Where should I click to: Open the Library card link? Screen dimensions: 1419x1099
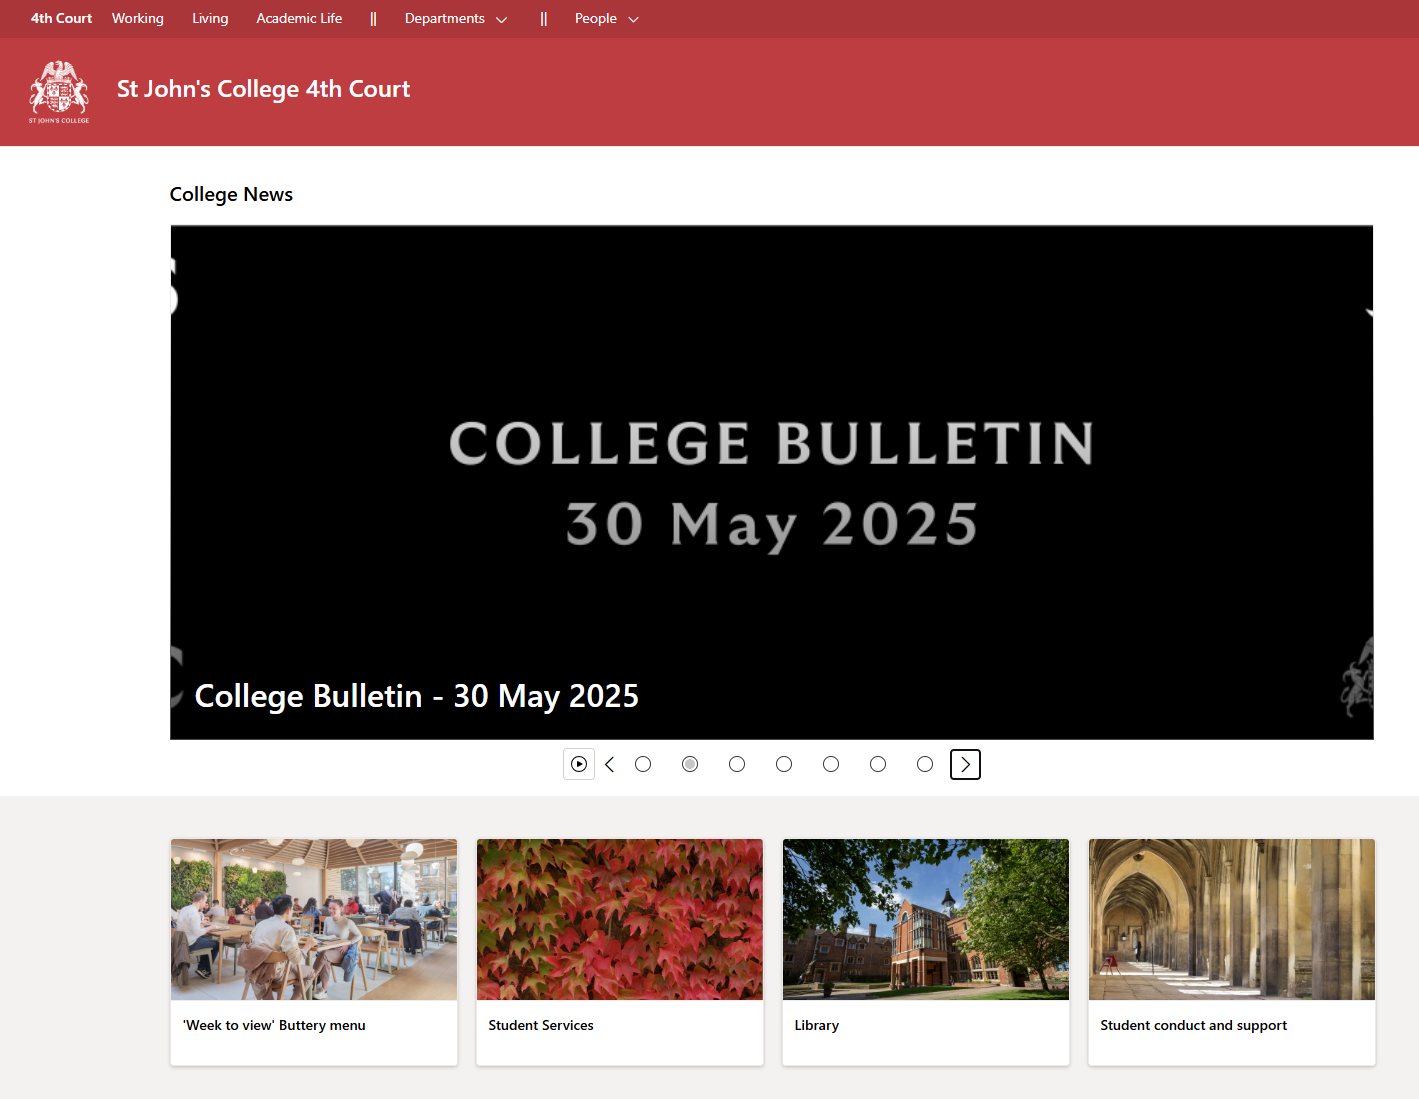tap(817, 1026)
